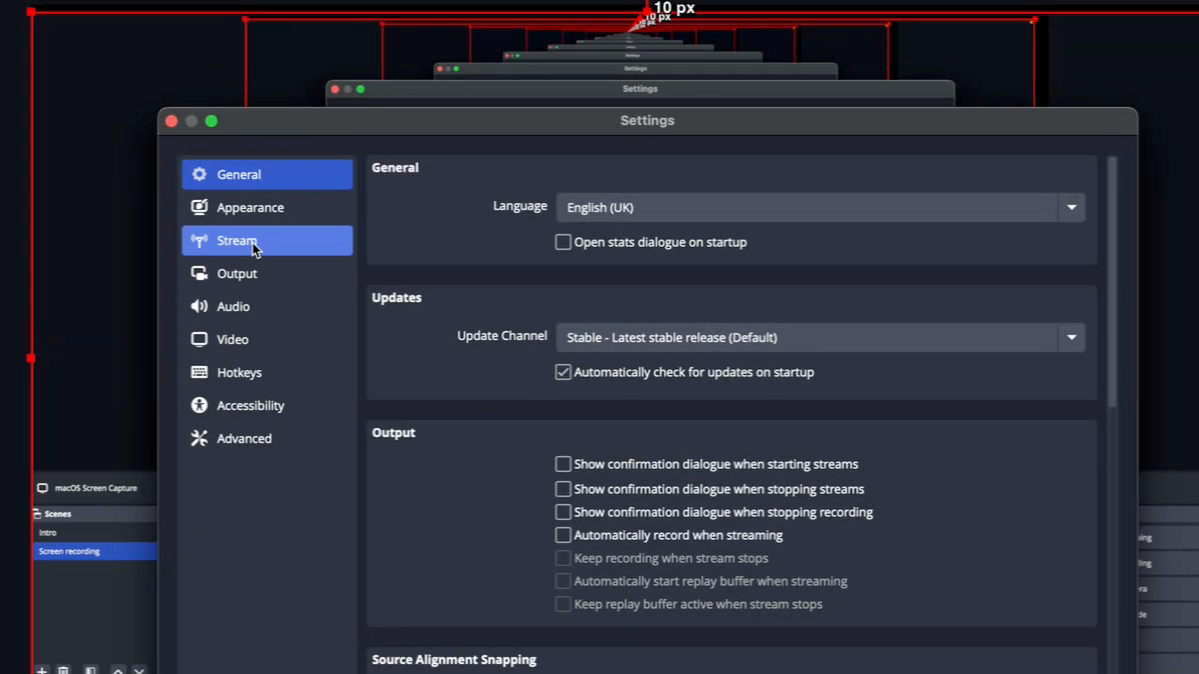Open the Video settings section
The height and width of the screenshot is (674, 1199).
232,340
